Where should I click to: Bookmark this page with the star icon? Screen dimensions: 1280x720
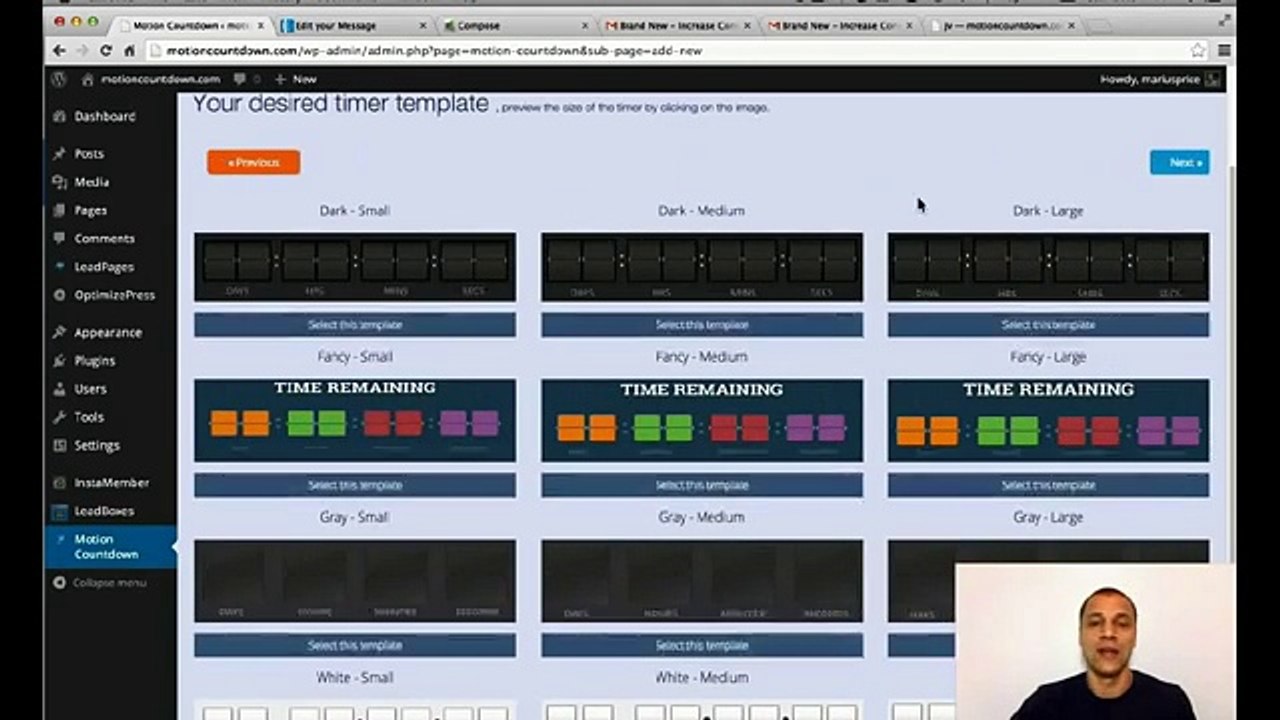(1198, 50)
